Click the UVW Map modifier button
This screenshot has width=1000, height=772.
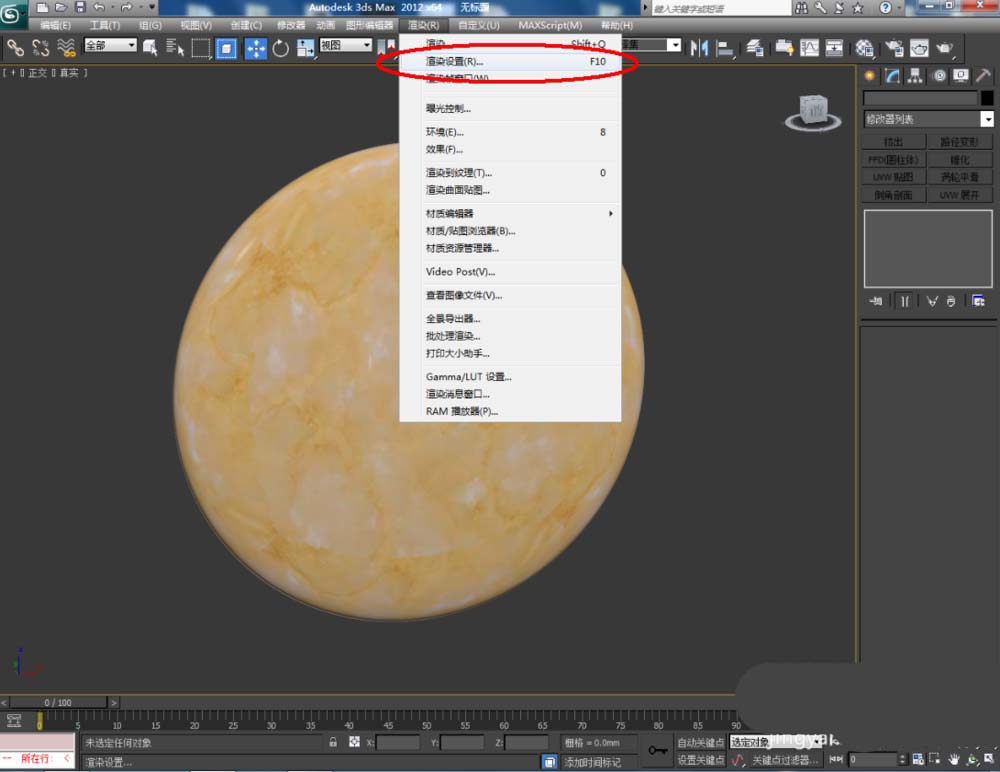click(x=892, y=177)
